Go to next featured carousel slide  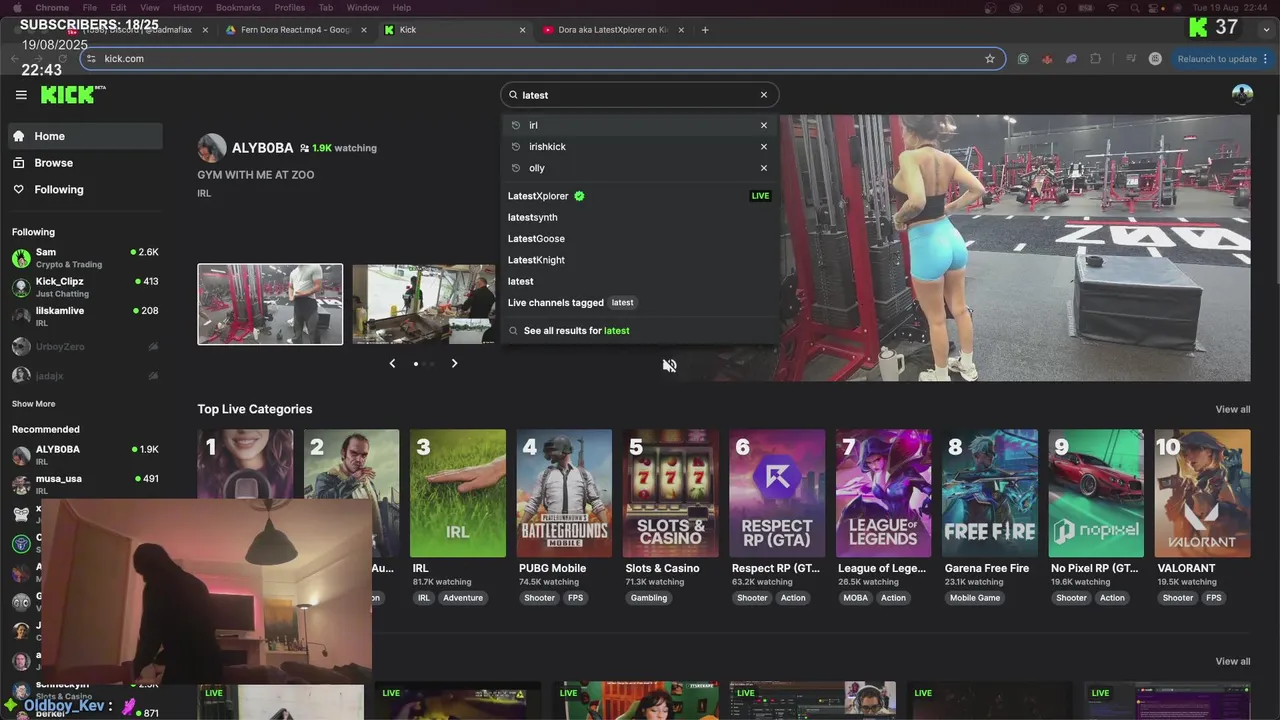tap(454, 363)
